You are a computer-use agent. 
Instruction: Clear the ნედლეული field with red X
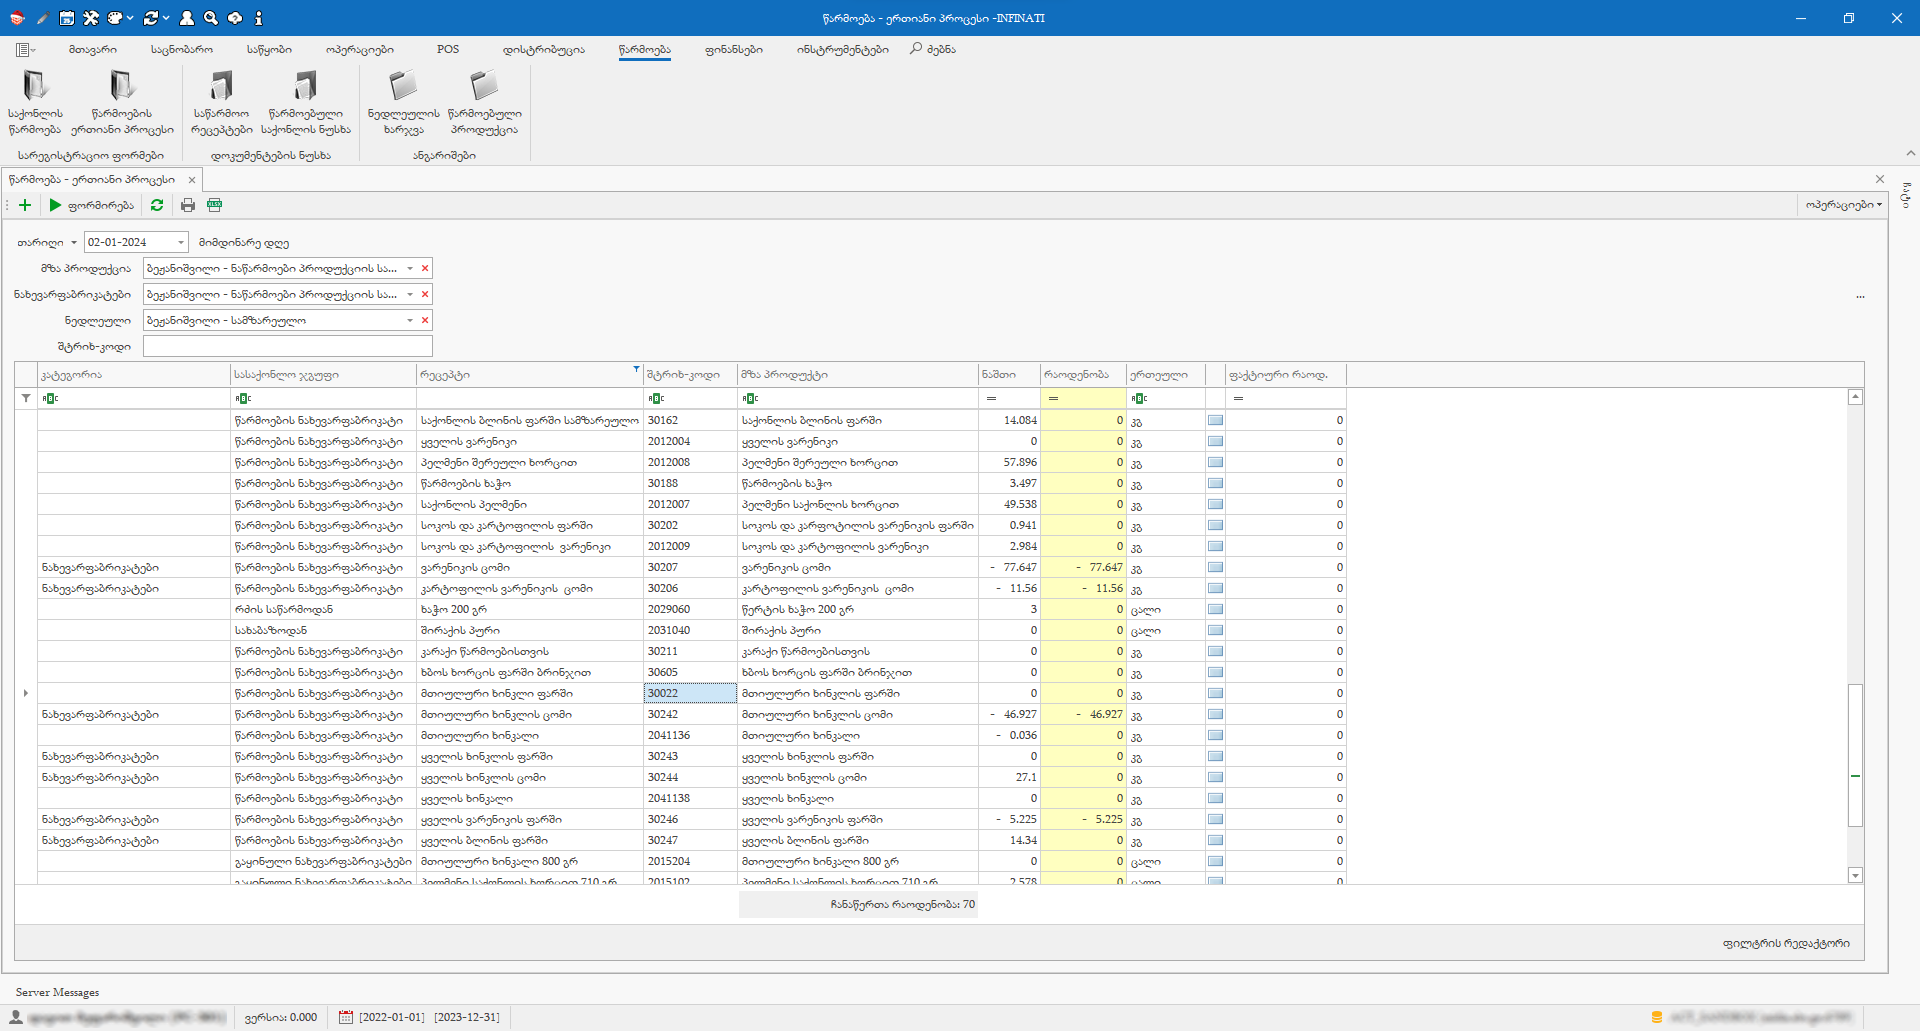[425, 320]
